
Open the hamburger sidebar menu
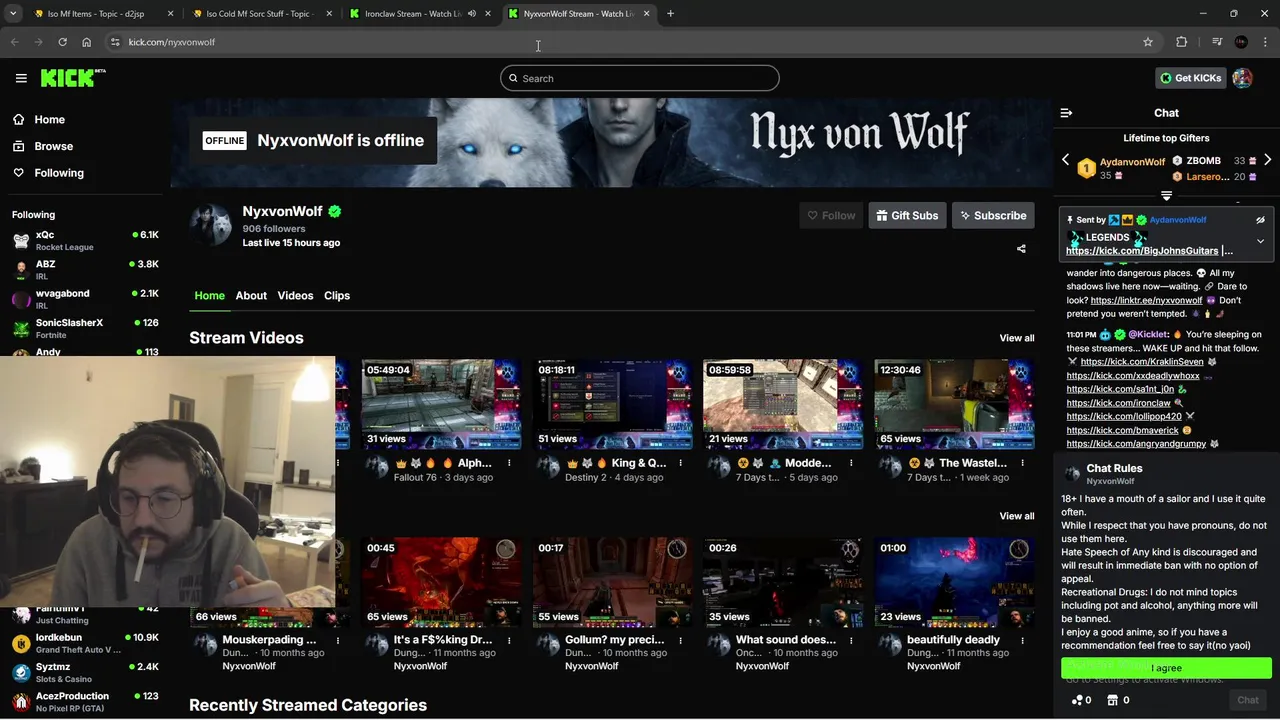21,78
